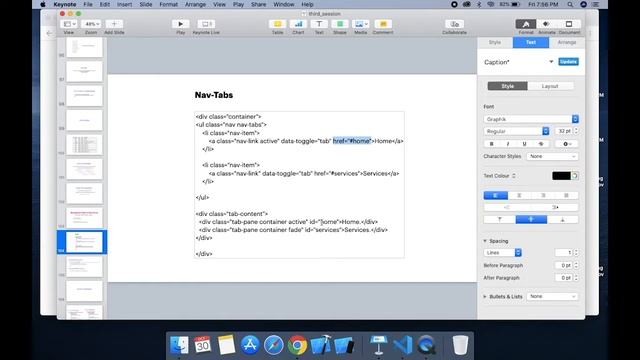The height and width of the screenshot is (360, 640).
Task: Open the Arrange menu
Action: [x=195, y=4]
